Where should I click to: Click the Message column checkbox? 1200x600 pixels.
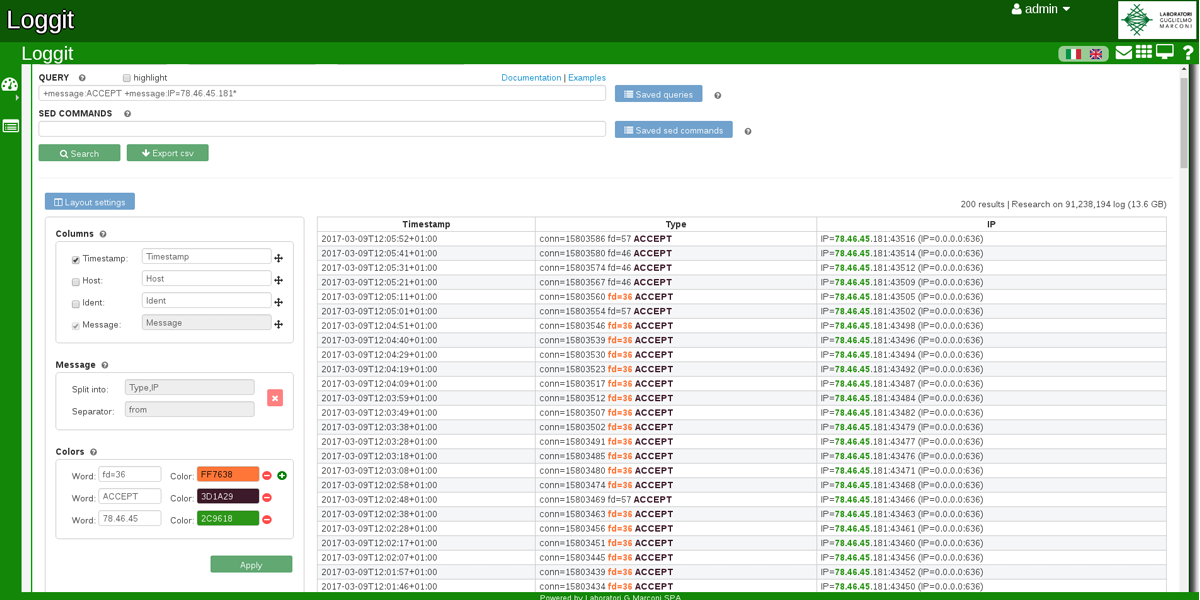(x=76, y=326)
